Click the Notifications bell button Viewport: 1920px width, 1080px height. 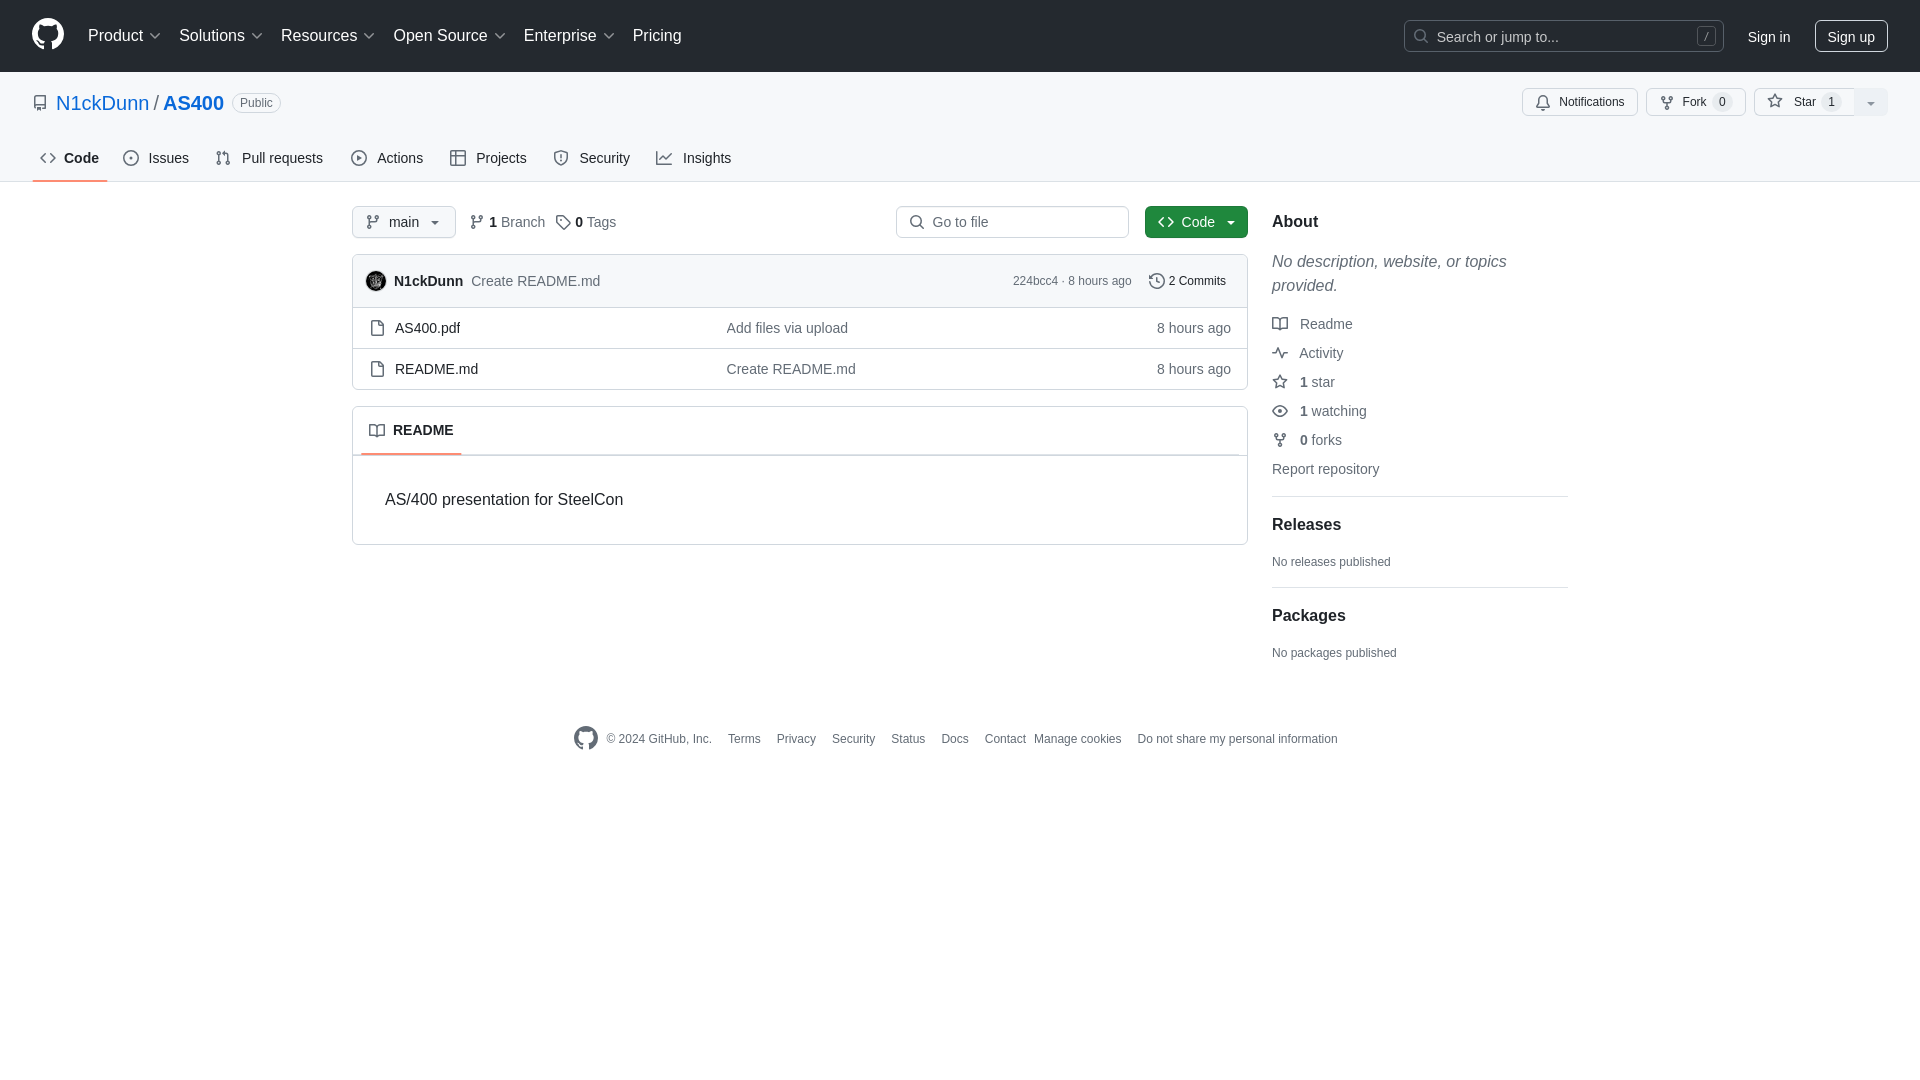tap(1579, 102)
